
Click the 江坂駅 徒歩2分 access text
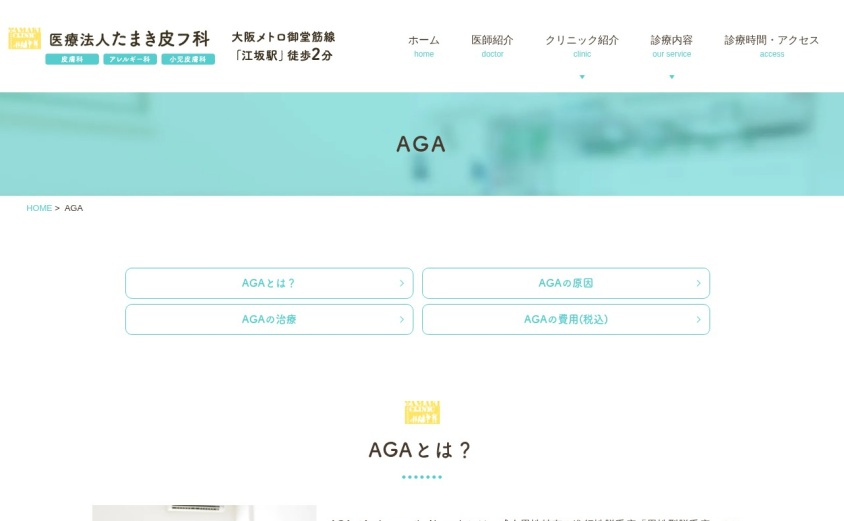(x=283, y=55)
